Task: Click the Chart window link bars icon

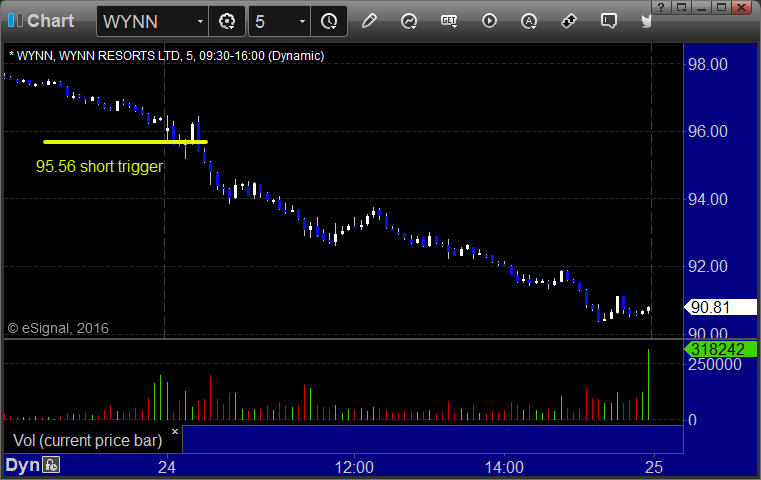Action: pos(15,20)
